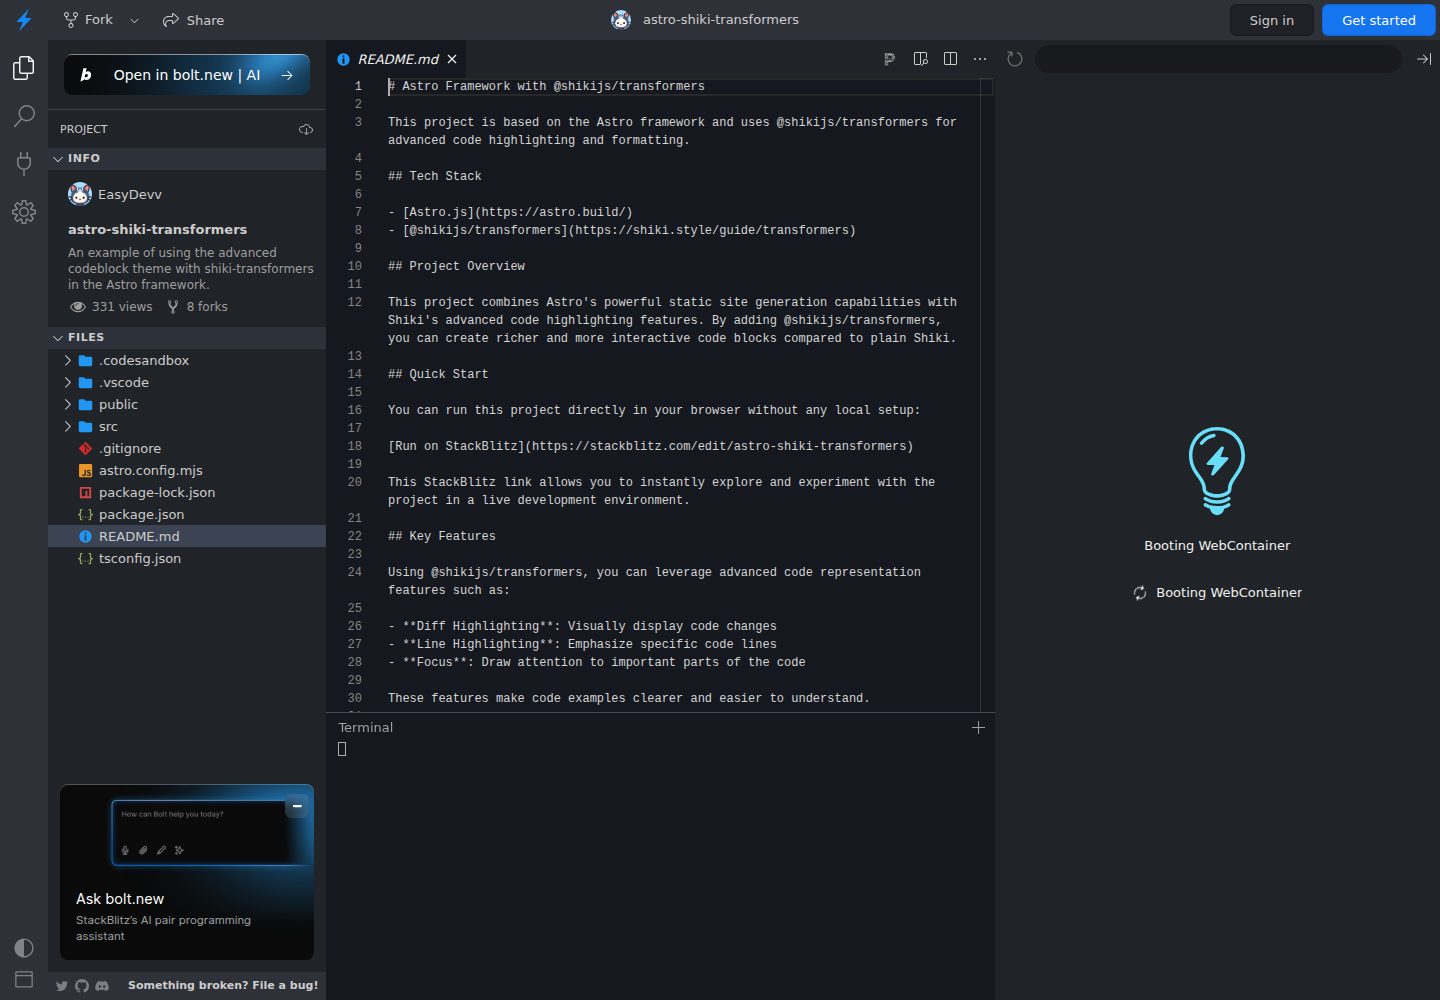Toggle the bottom panel layout icon
The image size is (1440, 1000).
tap(24, 979)
